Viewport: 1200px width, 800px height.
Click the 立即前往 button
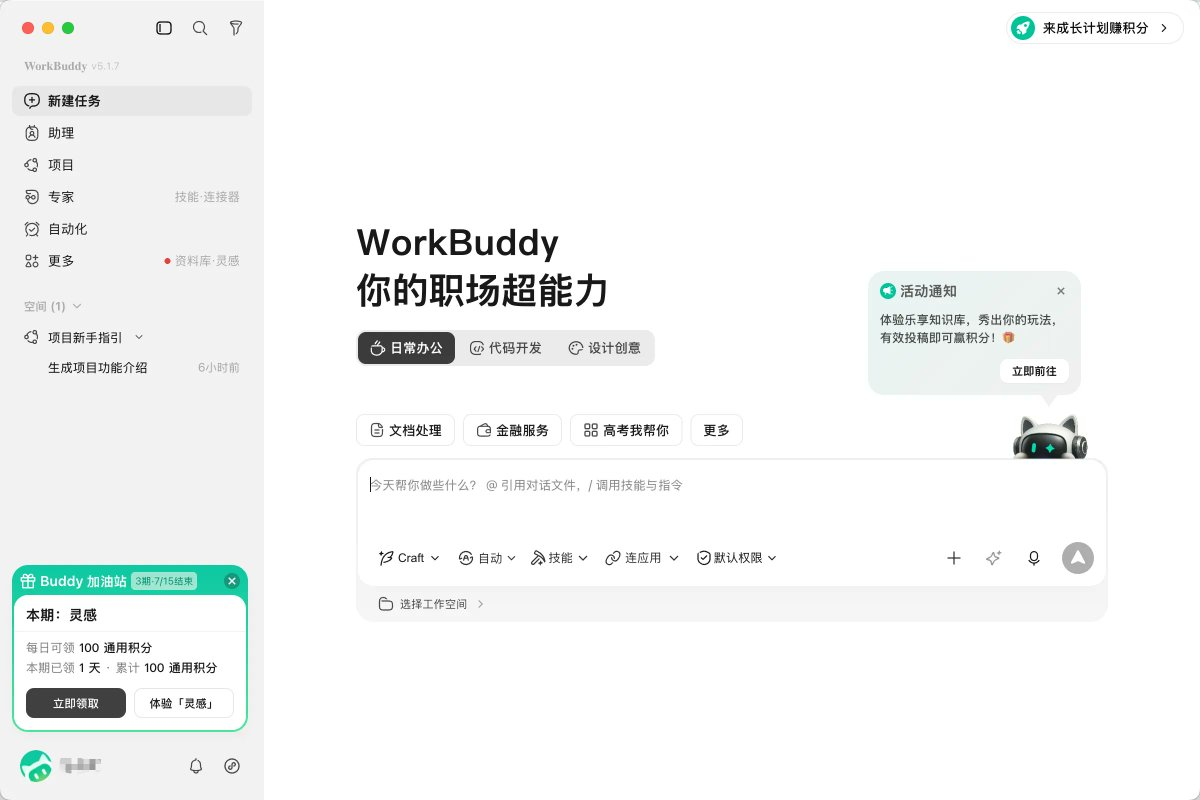[1034, 371]
